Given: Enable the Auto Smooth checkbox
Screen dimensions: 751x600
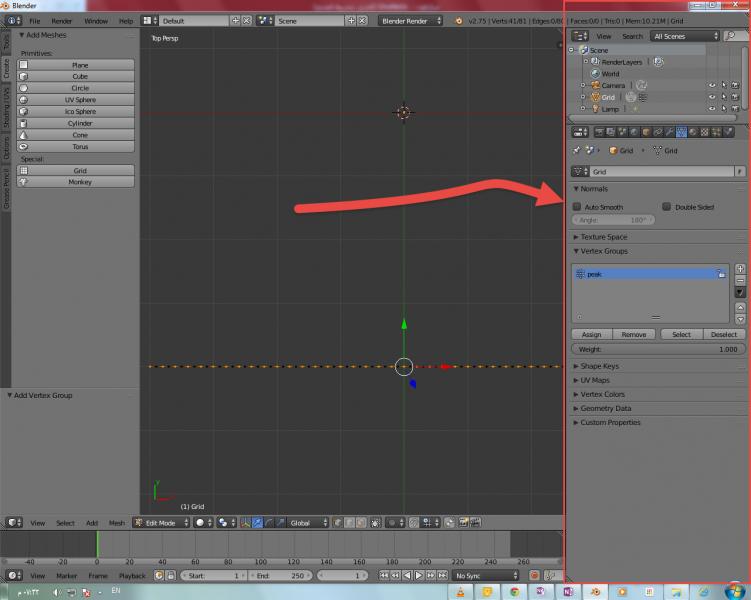Looking at the screenshot, I should coord(577,206).
